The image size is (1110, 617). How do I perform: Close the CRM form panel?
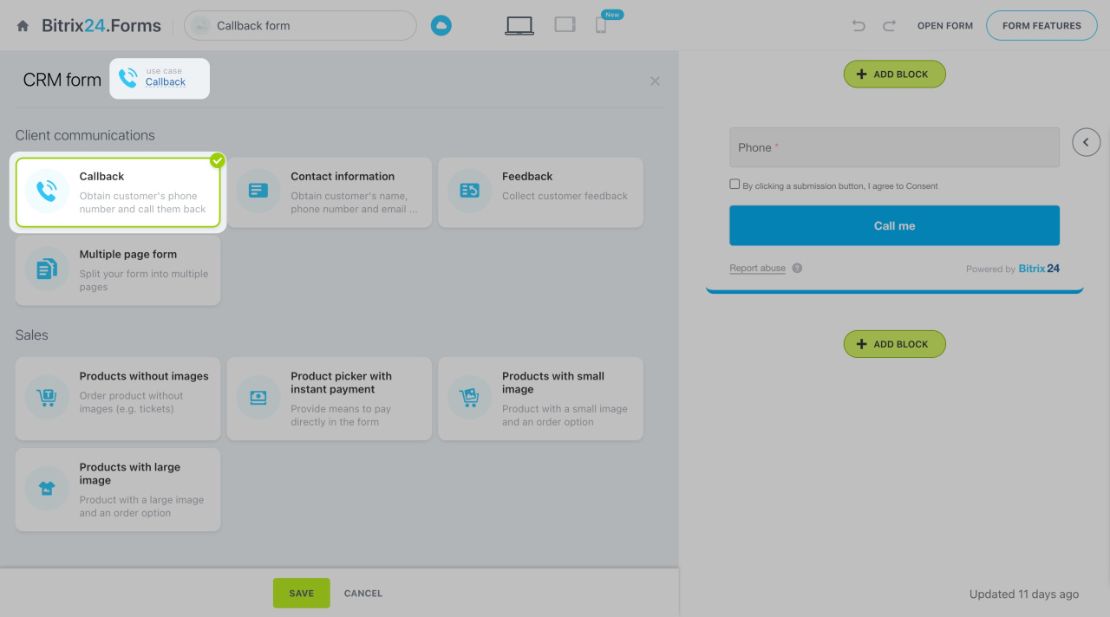tap(655, 81)
